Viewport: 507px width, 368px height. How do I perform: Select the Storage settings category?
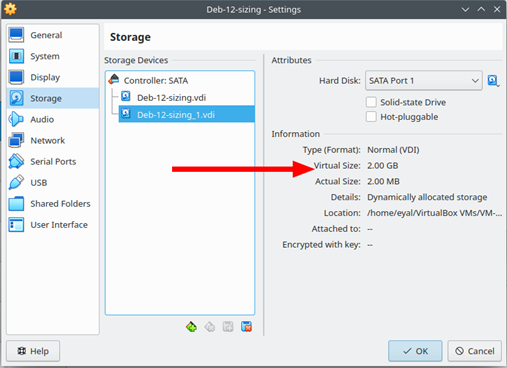(x=53, y=98)
